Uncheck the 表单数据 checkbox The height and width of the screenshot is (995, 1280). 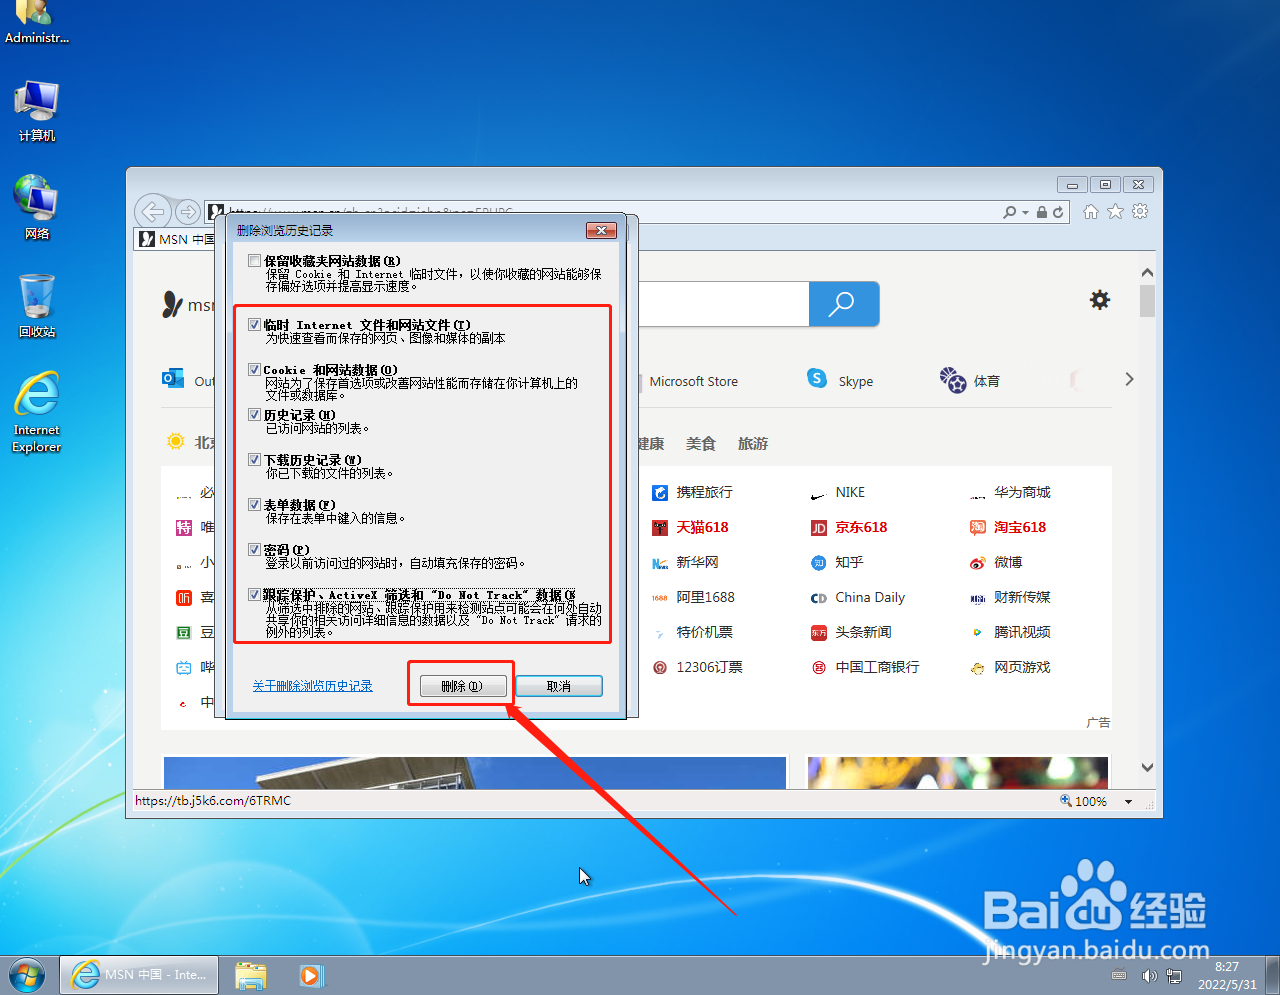point(255,504)
